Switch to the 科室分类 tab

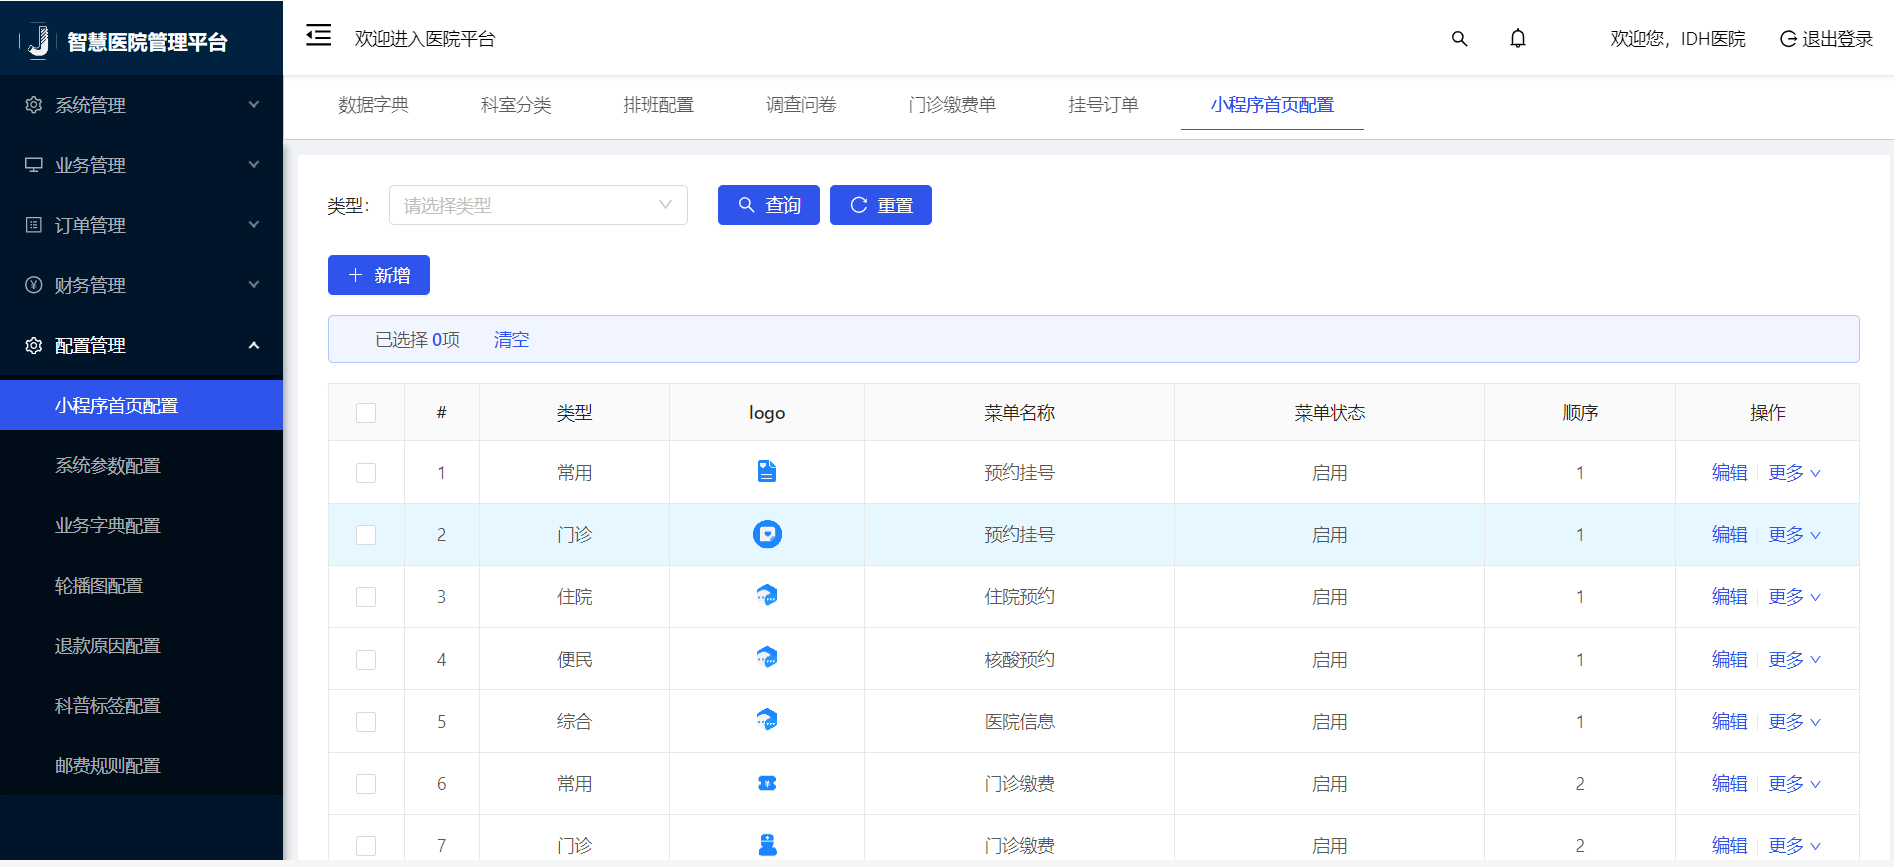point(516,105)
